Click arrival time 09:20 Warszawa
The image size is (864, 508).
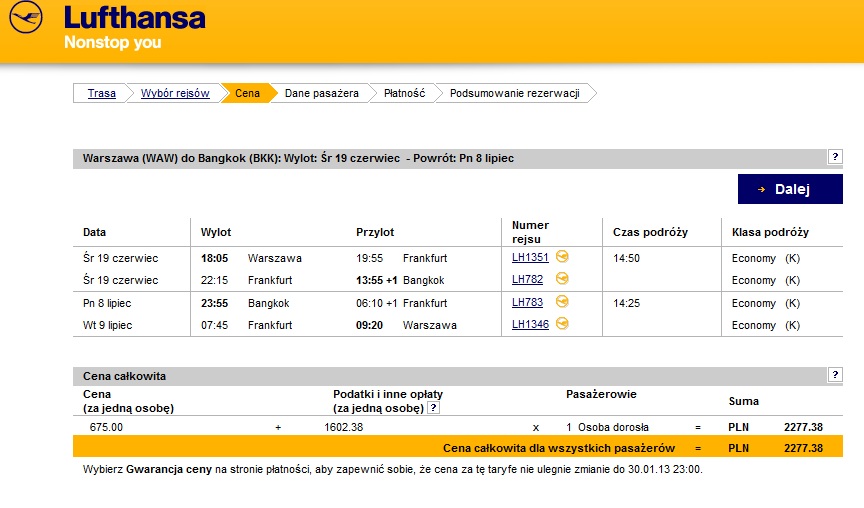(x=406, y=325)
